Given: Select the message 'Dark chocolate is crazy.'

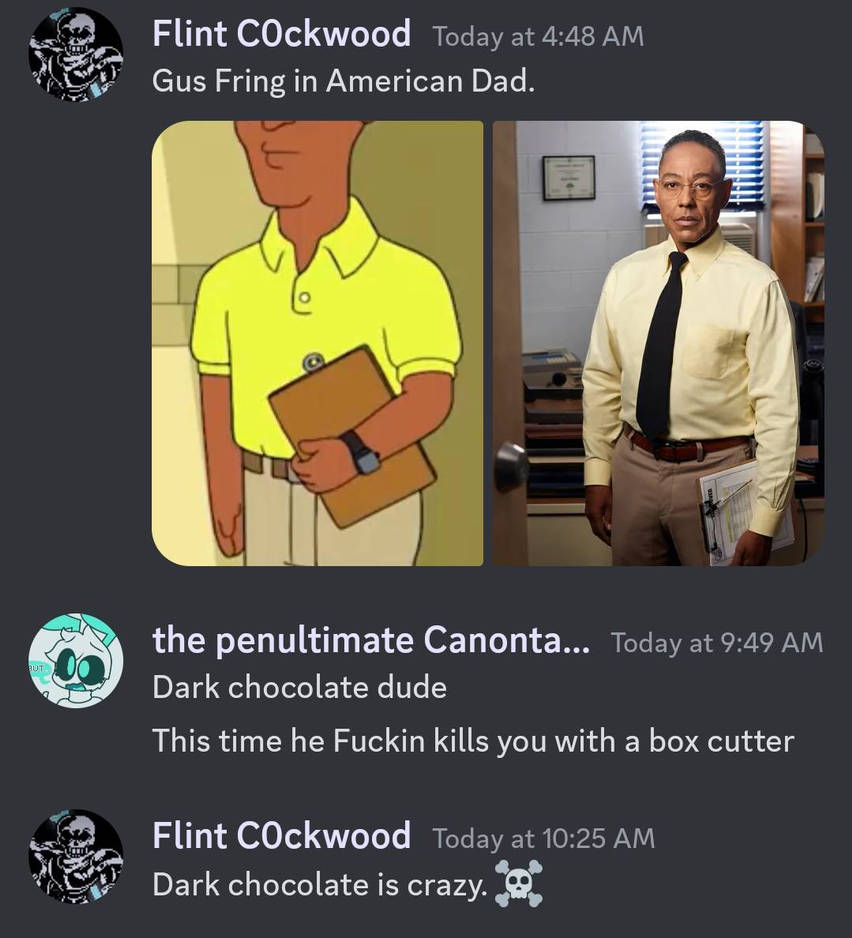Looking at the screenshot, I should point(320,885).
